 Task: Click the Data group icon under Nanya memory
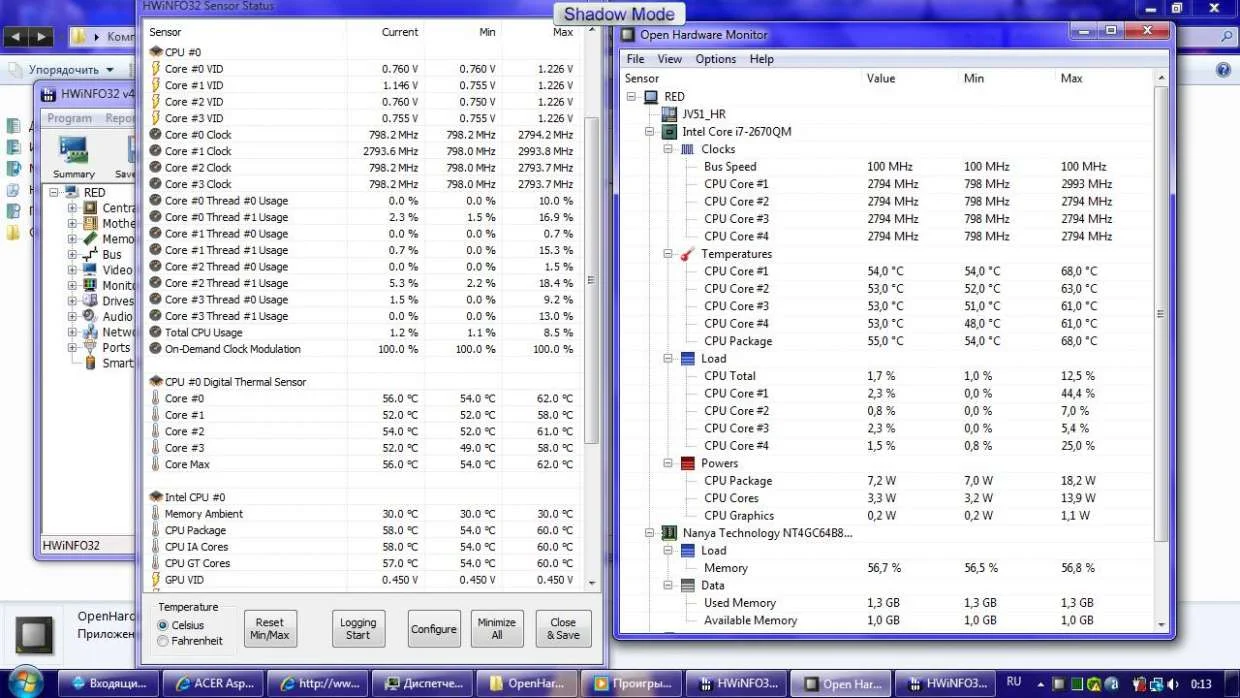click(x=687, y=585)
